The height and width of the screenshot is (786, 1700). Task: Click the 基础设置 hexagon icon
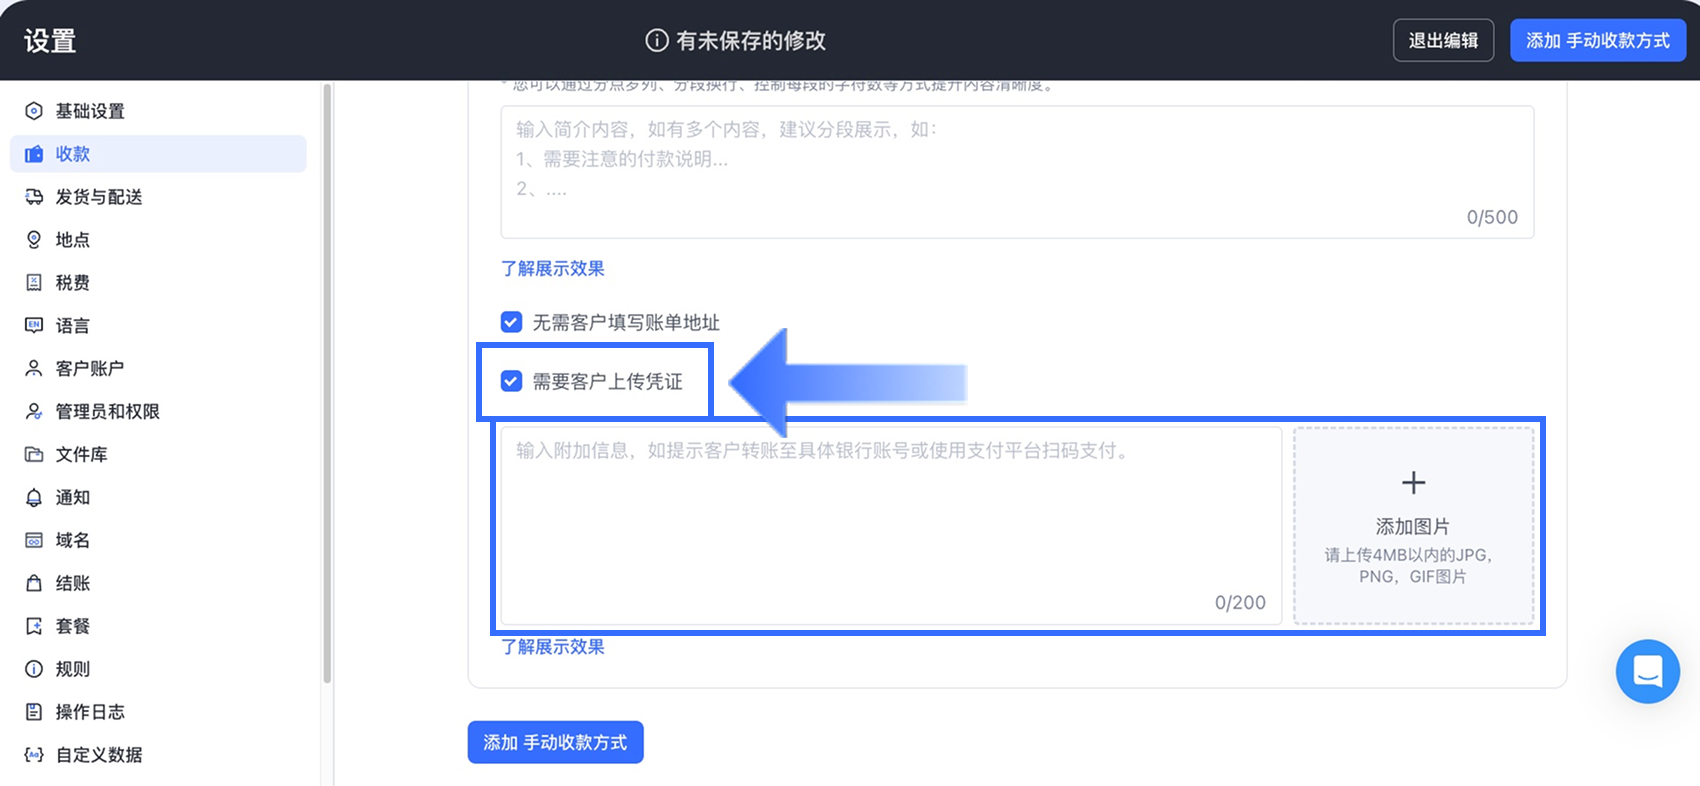34,111
